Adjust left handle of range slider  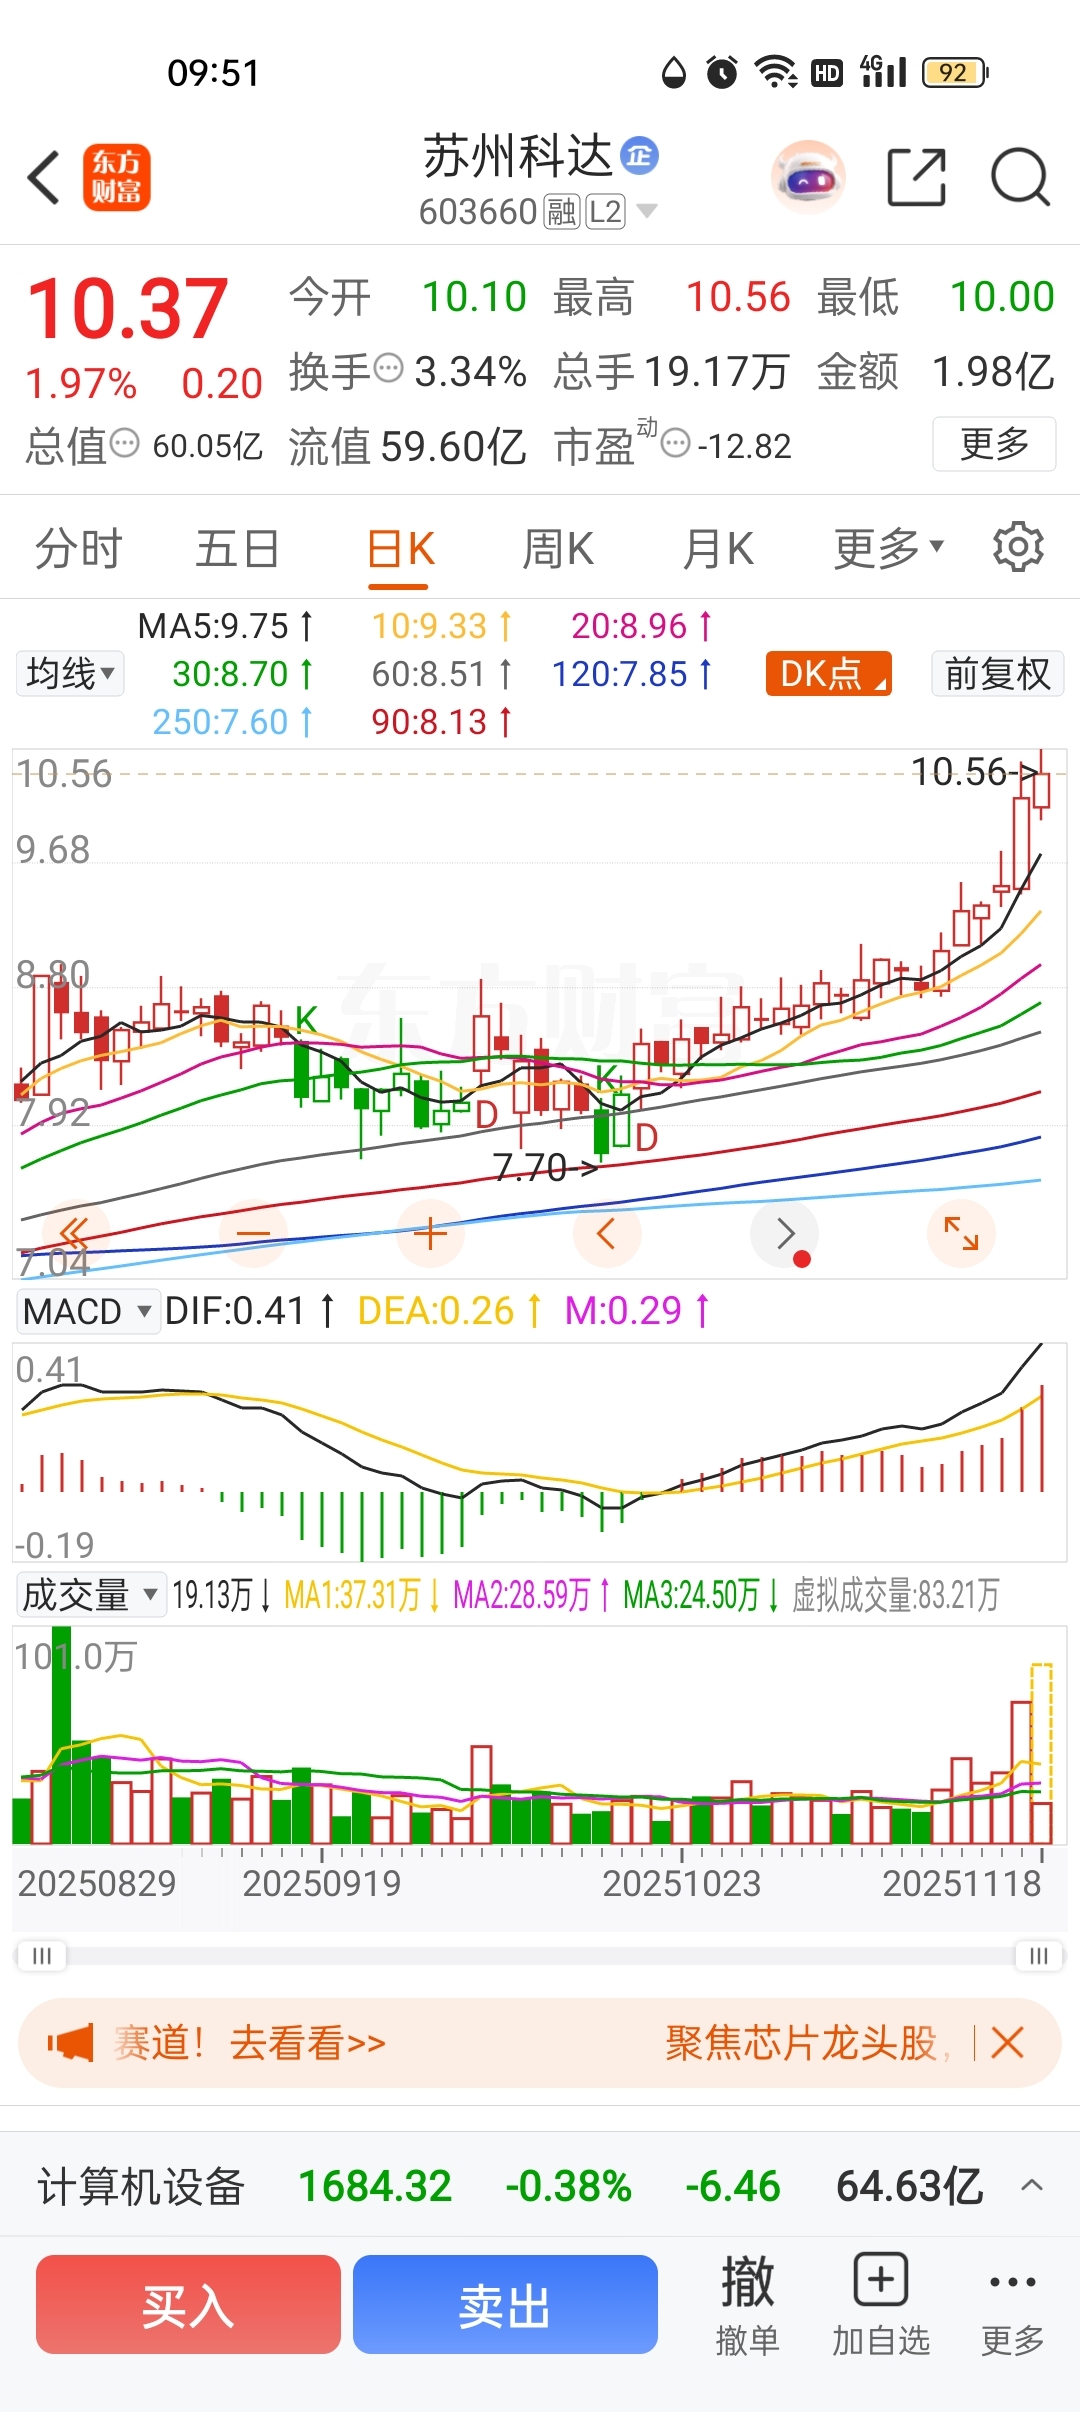pos(41,1955)
